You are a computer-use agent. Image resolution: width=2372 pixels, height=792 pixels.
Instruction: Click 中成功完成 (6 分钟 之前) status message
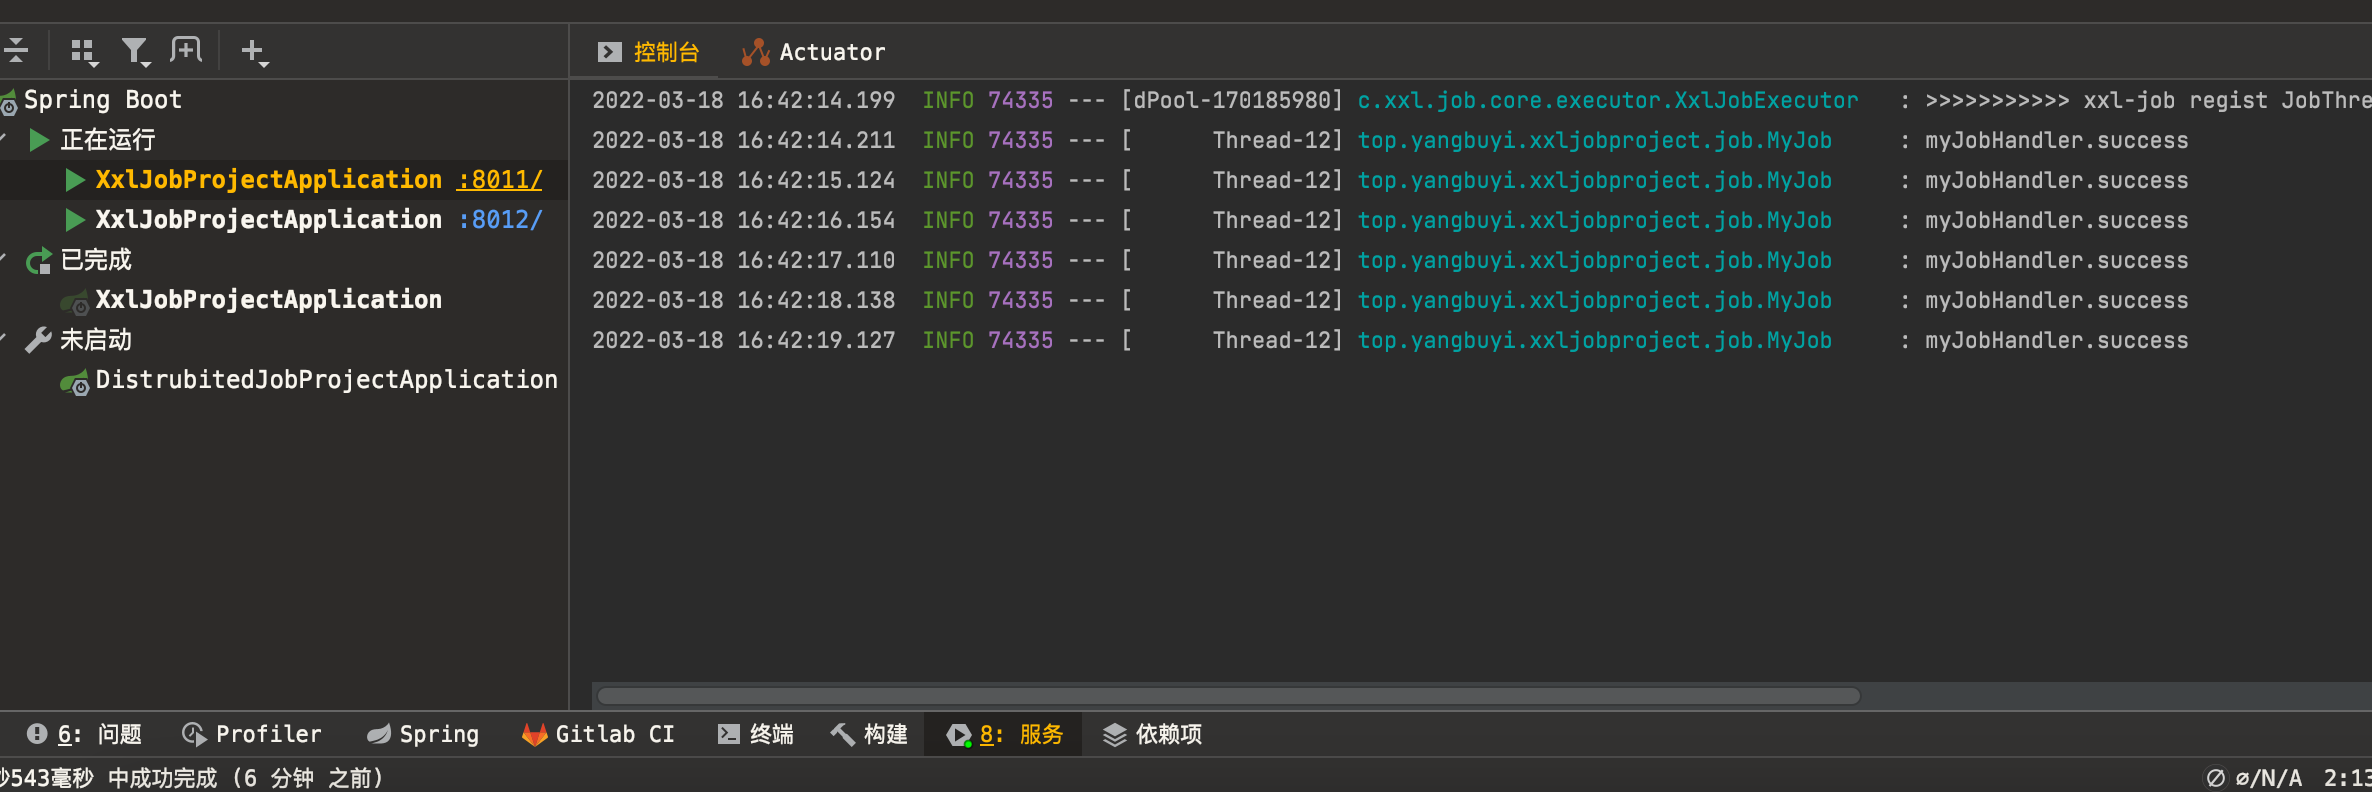coord(245,778)
